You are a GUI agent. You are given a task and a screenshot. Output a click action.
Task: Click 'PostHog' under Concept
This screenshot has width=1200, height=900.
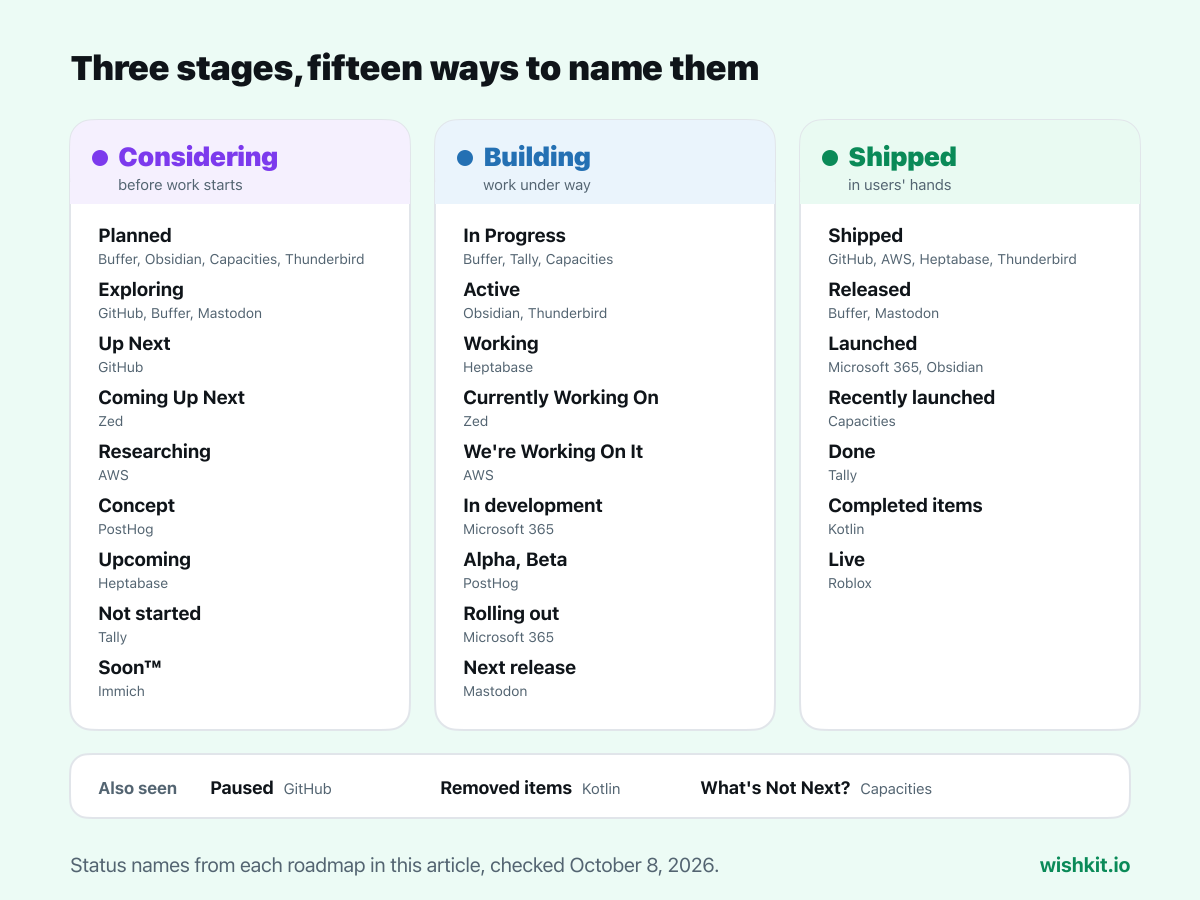tap(126, 529)
